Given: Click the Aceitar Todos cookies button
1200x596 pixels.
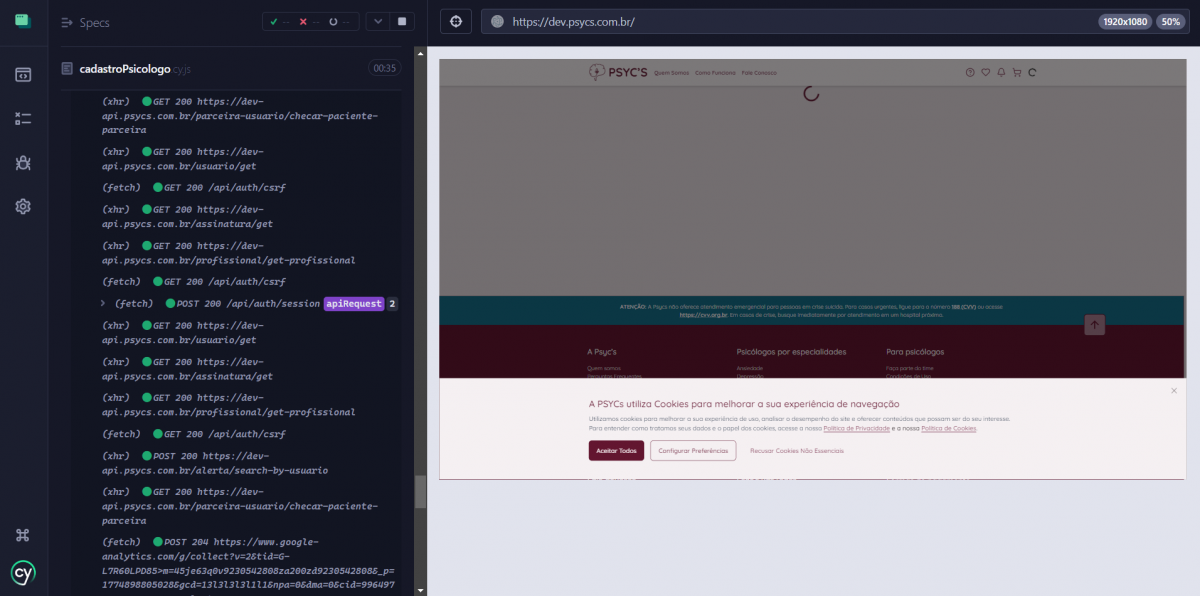Looking at the screenshot, I should click(616, 451).
